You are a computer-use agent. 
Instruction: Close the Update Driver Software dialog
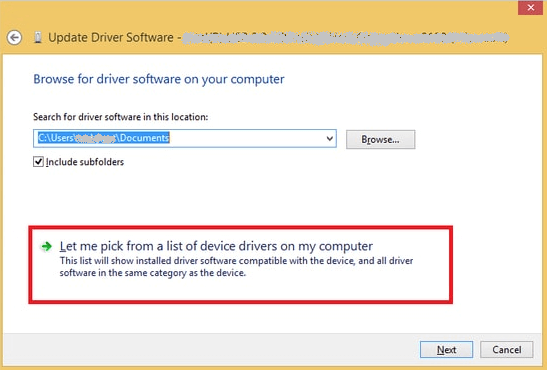coord(530,8)
